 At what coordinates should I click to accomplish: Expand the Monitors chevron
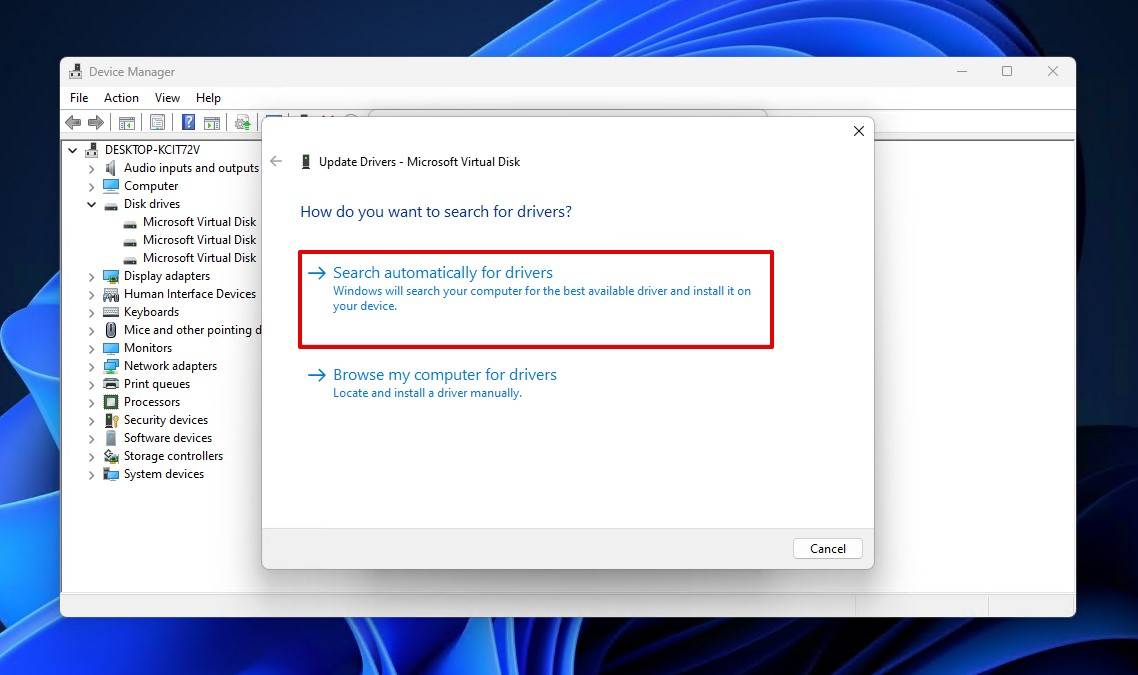point(91,348)
